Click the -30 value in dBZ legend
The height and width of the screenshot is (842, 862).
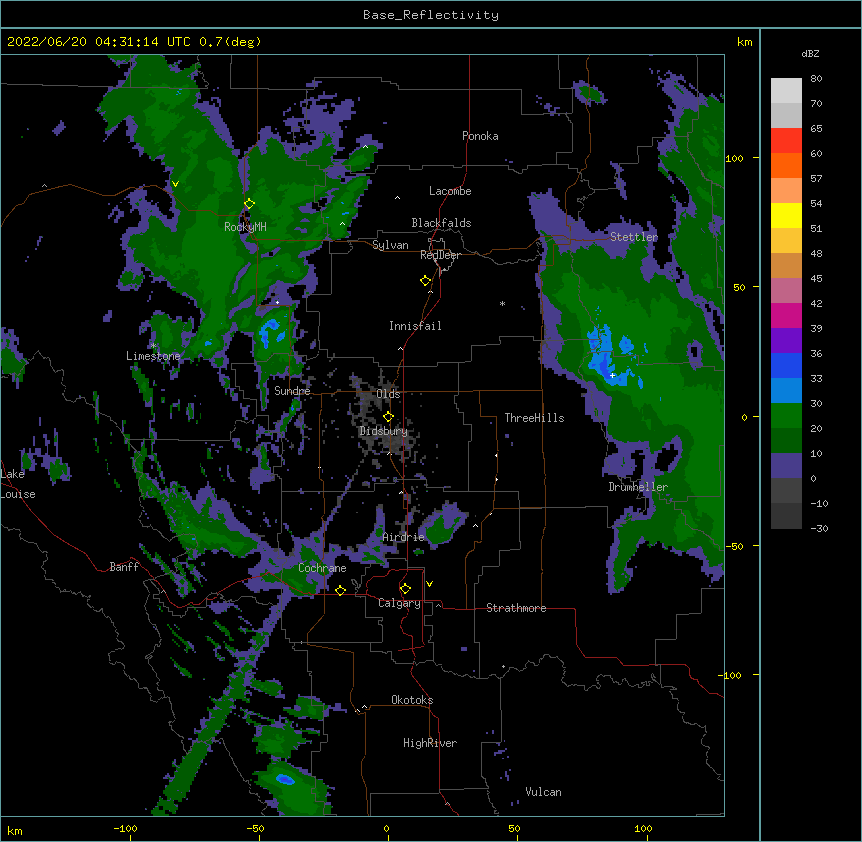coord(819,528)
